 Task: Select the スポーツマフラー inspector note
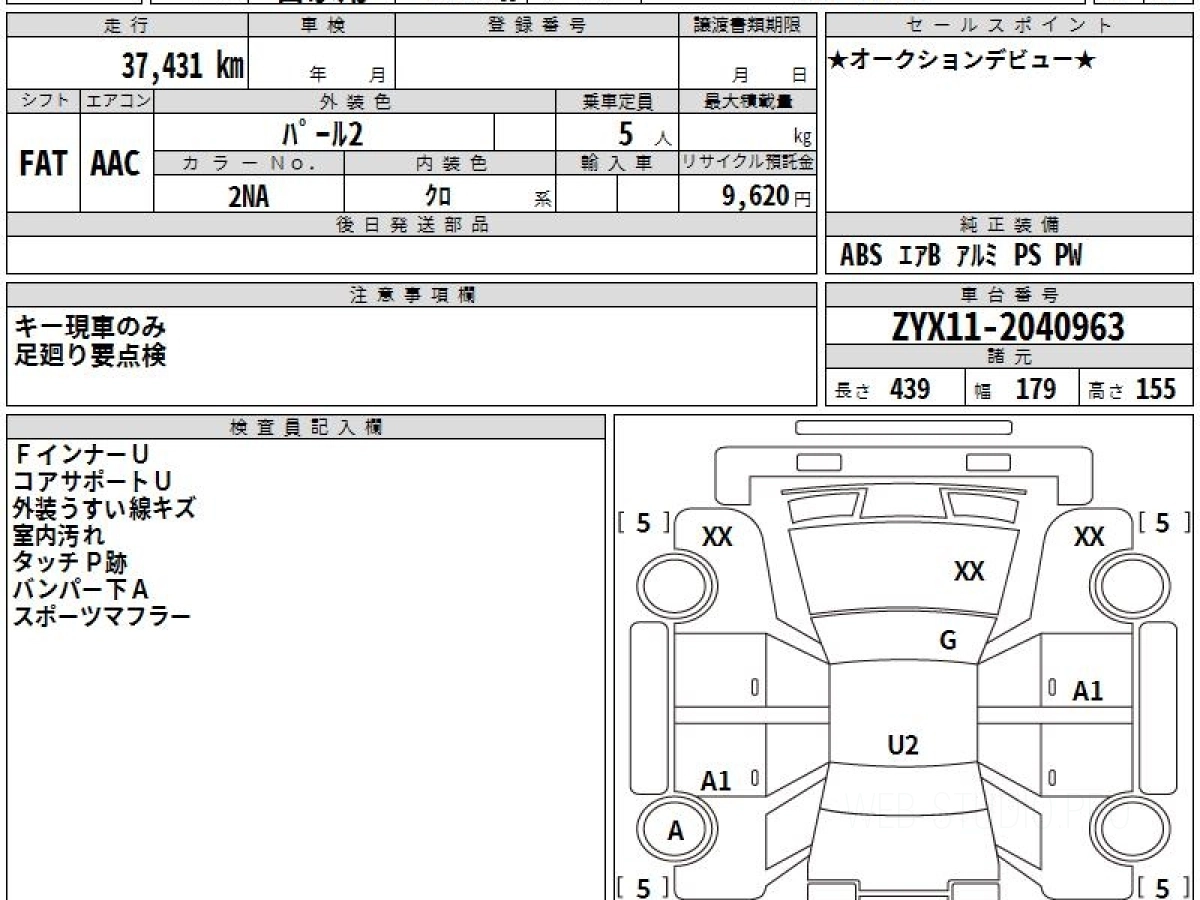[102, 616]
